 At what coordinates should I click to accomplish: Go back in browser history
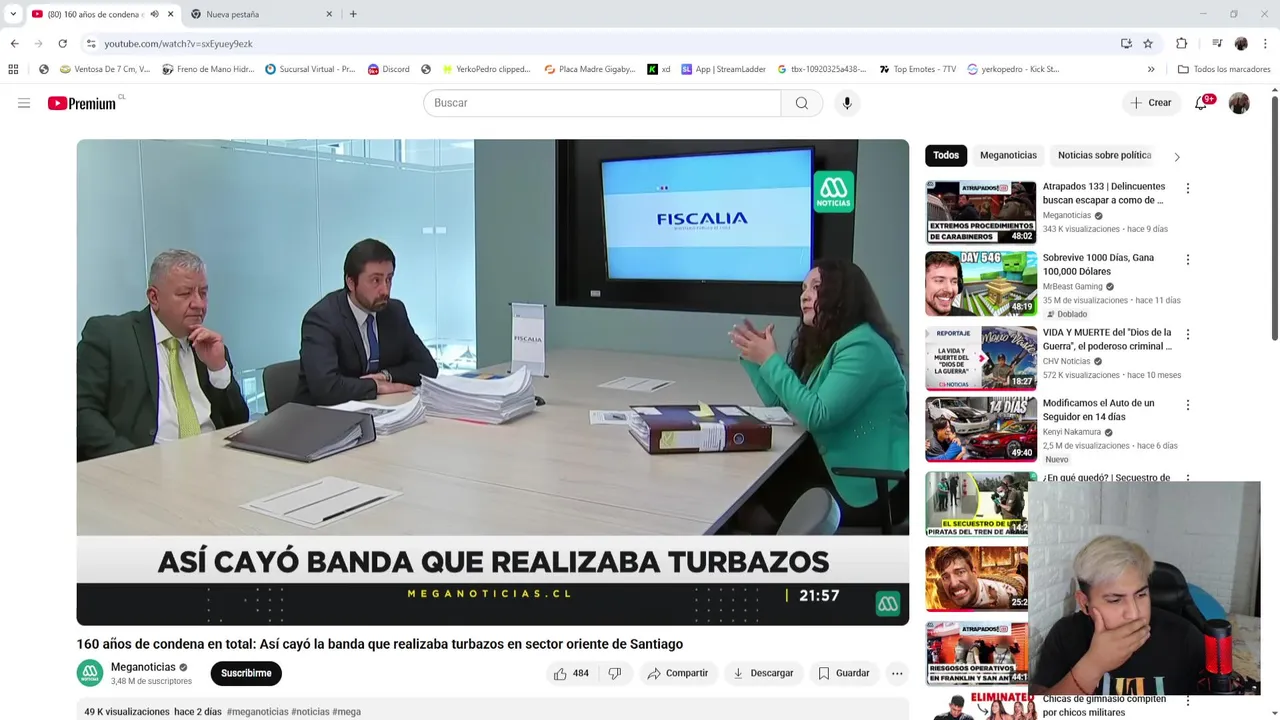[x=14, y=43]
